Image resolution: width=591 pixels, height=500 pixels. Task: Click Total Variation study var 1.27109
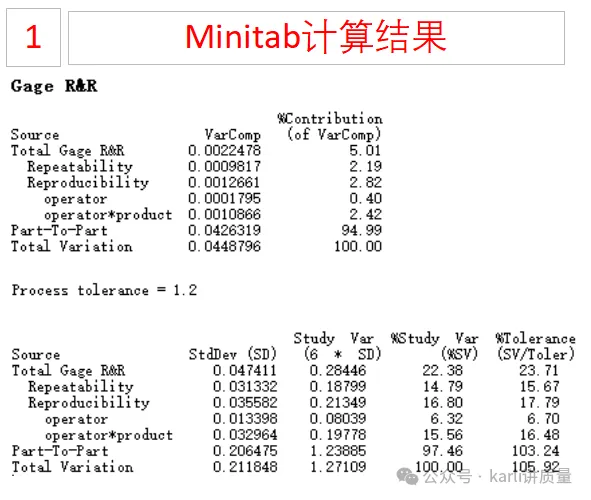pos(338,467)
